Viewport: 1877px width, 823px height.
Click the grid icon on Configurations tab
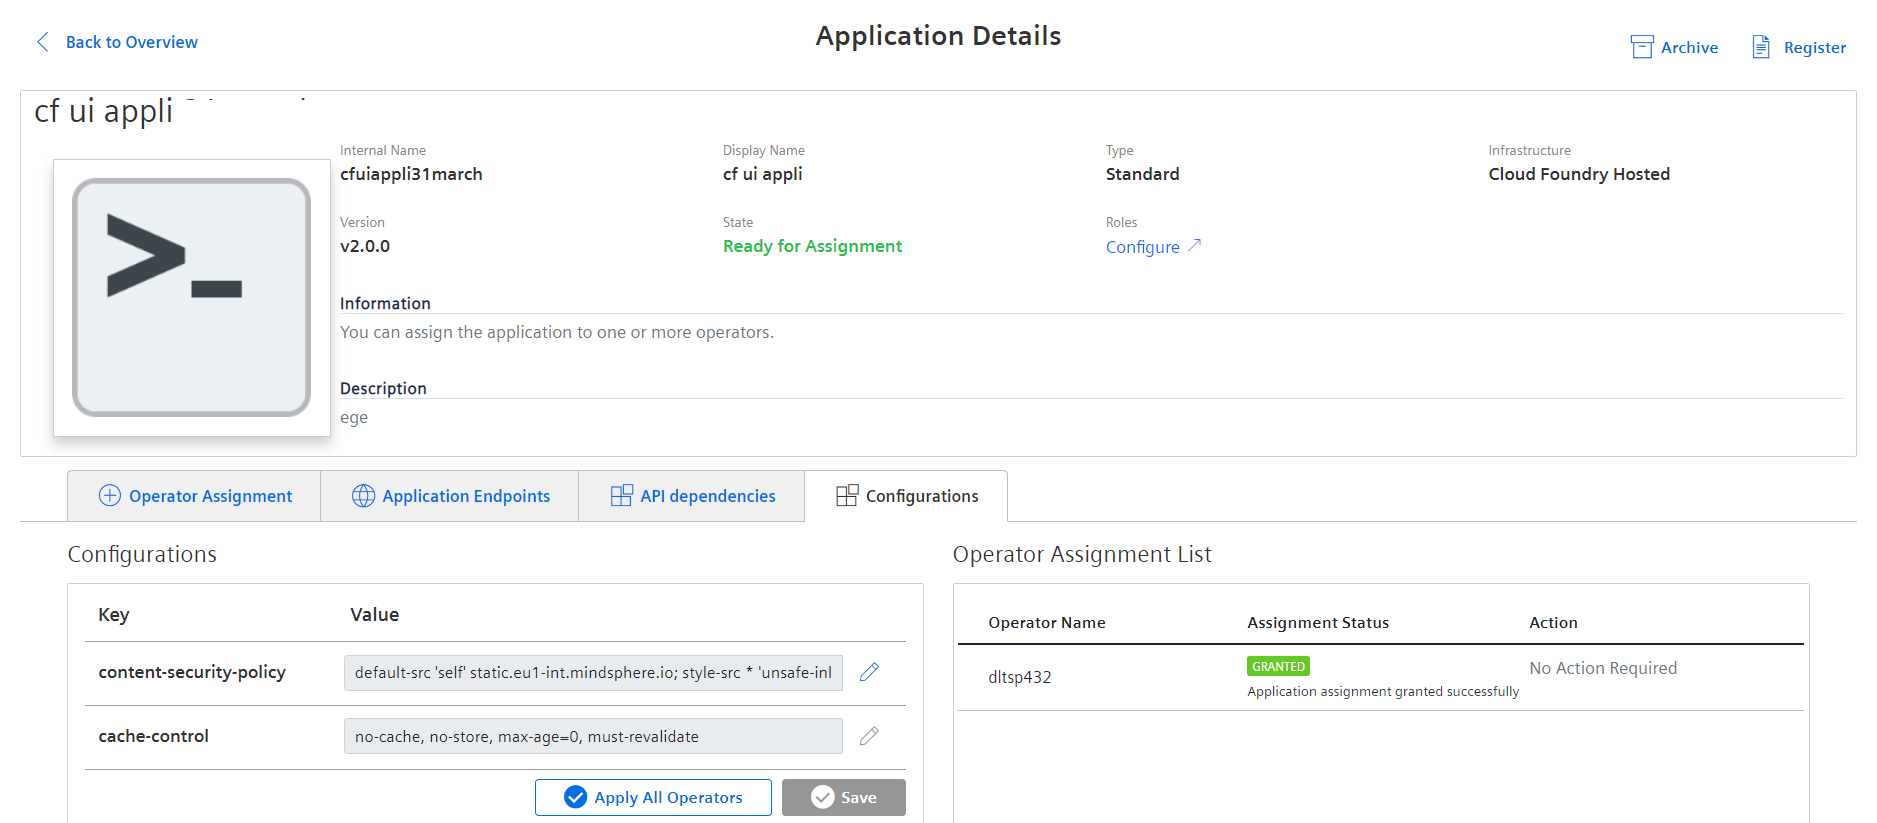[847, 496]
